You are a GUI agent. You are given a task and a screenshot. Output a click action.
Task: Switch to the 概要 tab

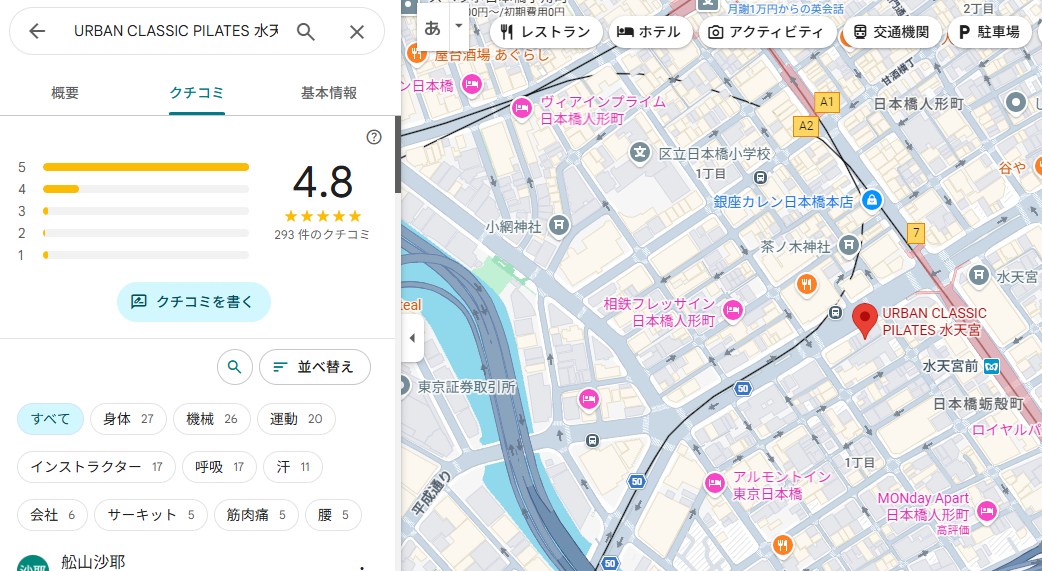(x=65, y=93)
